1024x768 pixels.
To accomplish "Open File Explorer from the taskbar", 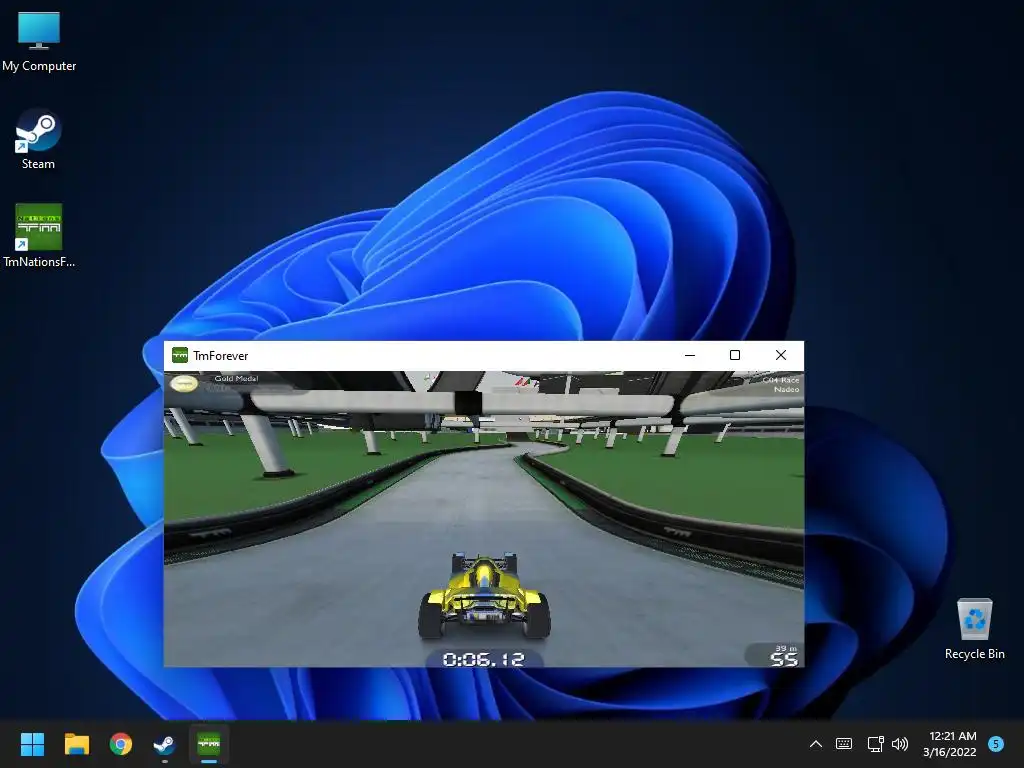I will (x=76, y=744).
